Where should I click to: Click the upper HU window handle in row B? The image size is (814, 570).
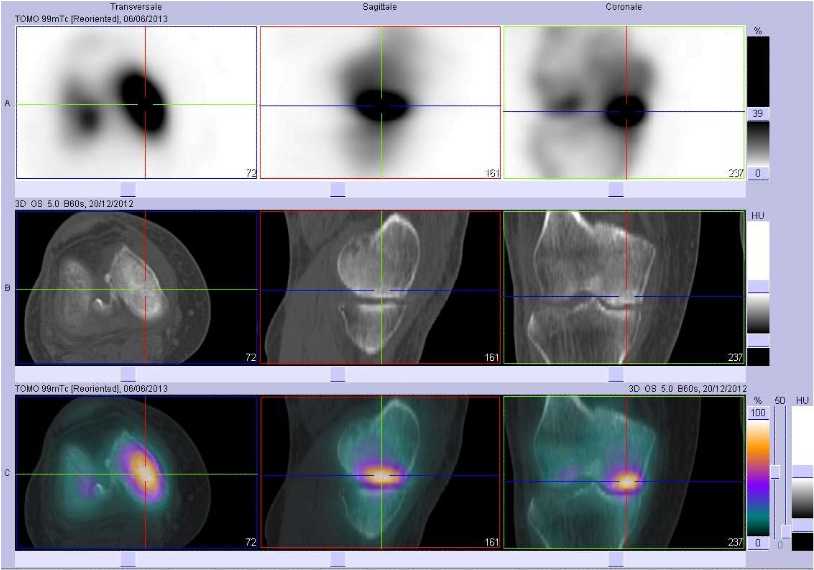point(758,287)
